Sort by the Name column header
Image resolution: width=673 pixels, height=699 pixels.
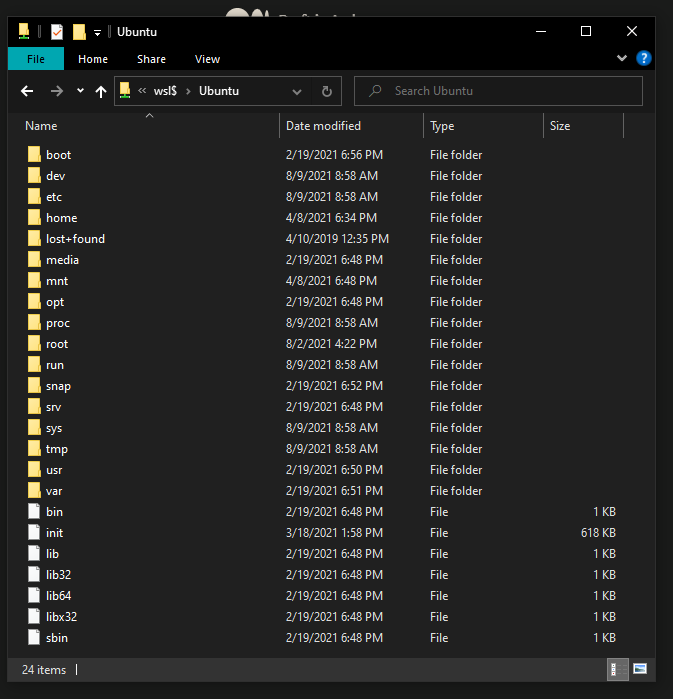click(x=41, y=126)
